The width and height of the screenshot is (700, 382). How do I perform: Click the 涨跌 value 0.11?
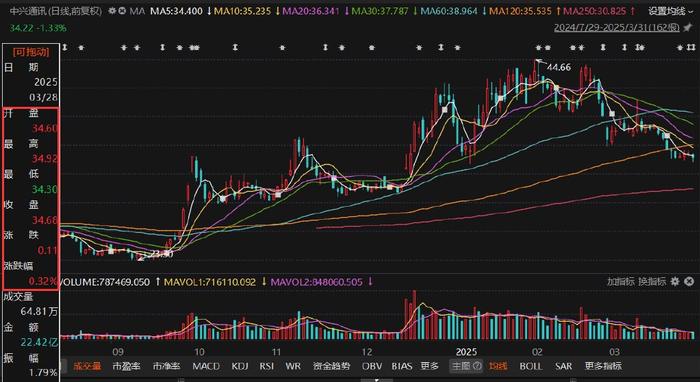48,250
